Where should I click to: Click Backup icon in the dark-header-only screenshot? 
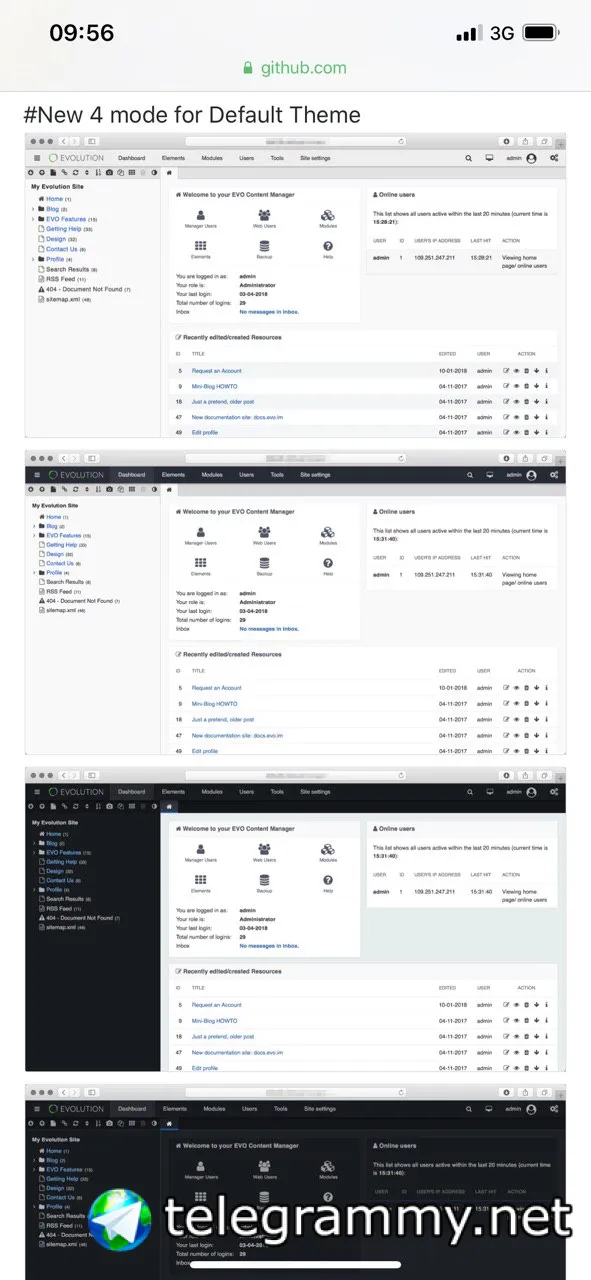tap(264, 563)
